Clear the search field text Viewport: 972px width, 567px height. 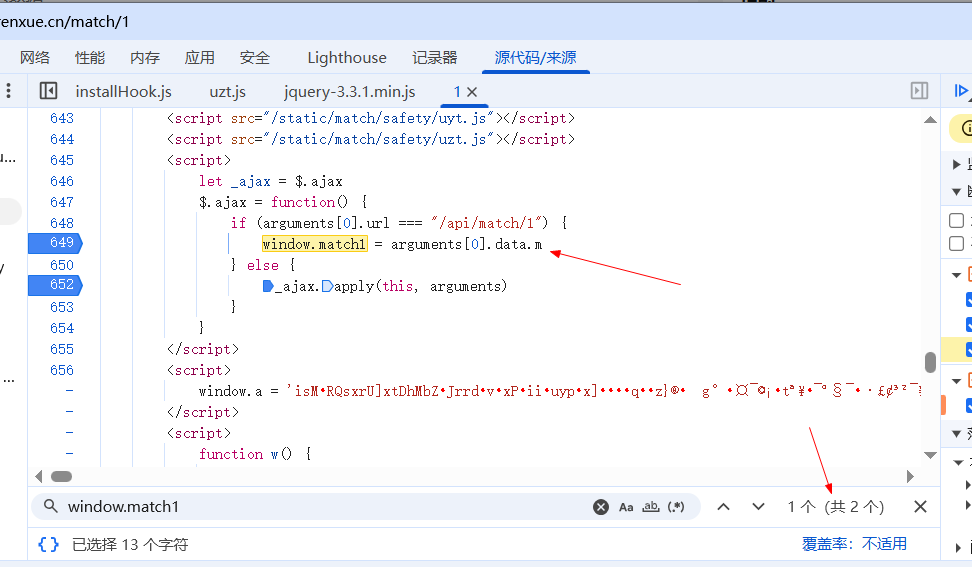(601, 507)
